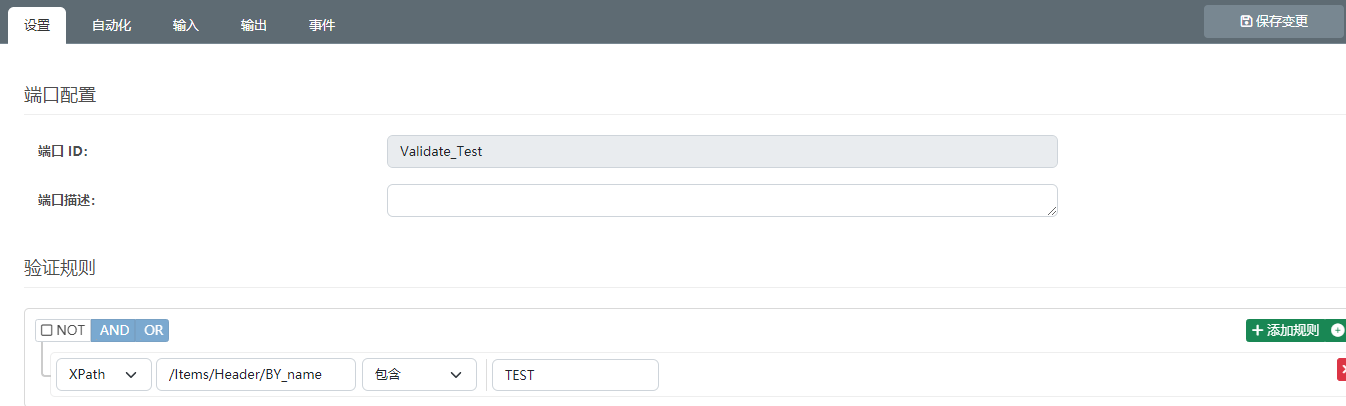Switch to the 输入 tab
Screen dimensions: 1346x406
click(186, 25)
